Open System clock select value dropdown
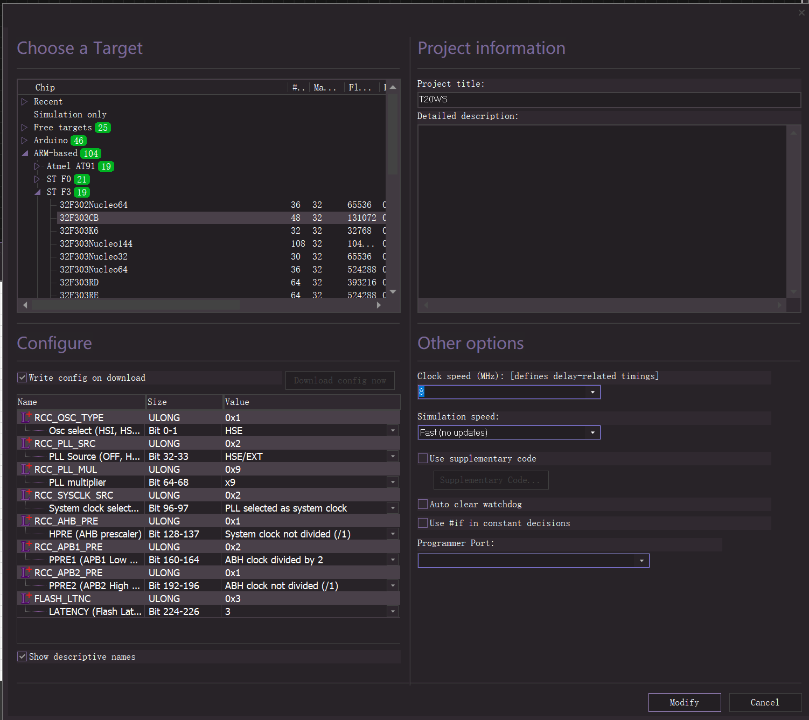Viewport: 809px width, 720px height. coord(393,508)
